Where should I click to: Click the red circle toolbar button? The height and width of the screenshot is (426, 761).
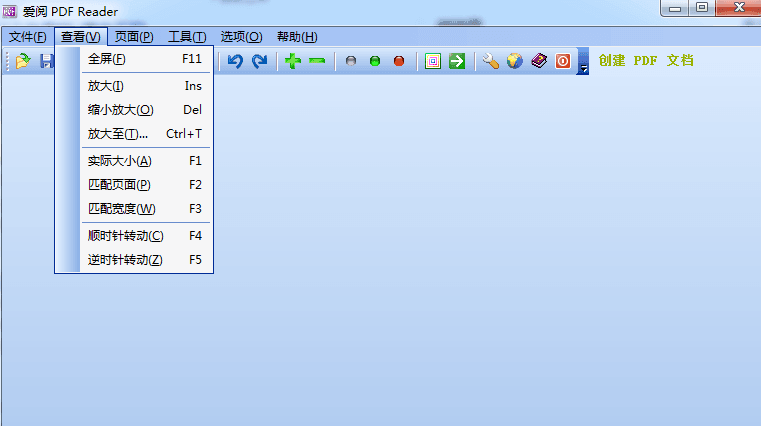[x=399, y=61]
